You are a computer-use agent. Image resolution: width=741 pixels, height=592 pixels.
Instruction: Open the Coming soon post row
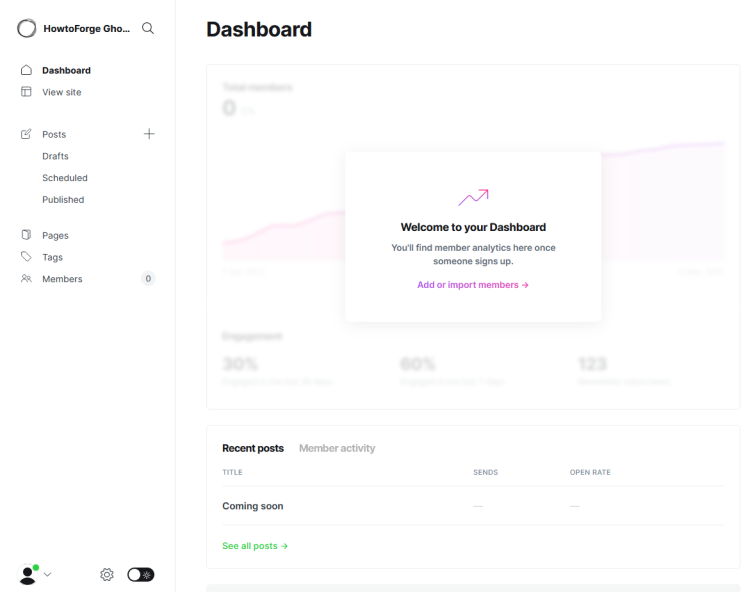point(253,506)
